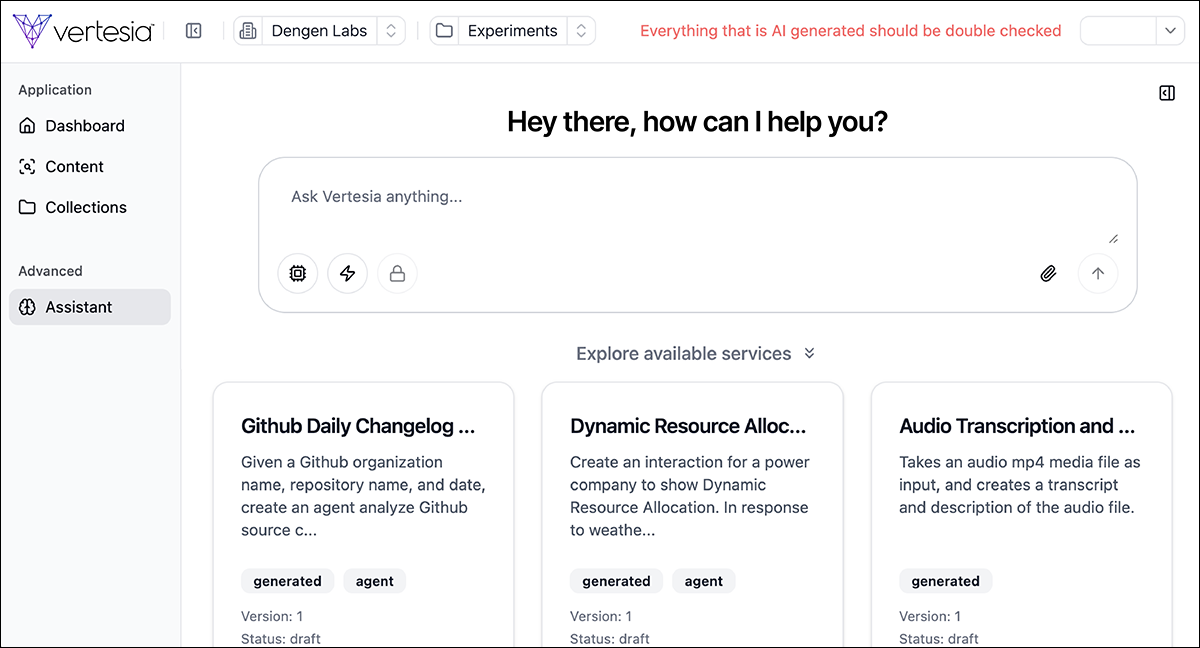Toggle the lock icon in prompt box
1200x648 pixels.
click(x=397, y=273)
